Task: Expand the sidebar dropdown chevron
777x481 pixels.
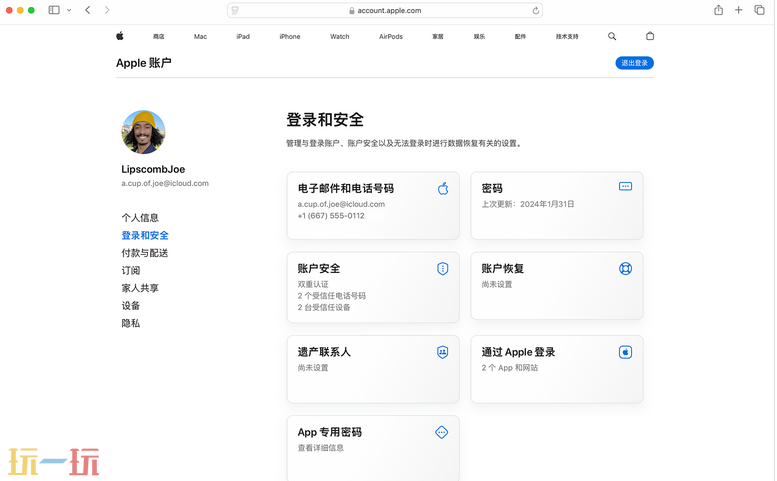Action: pos(69,10)
